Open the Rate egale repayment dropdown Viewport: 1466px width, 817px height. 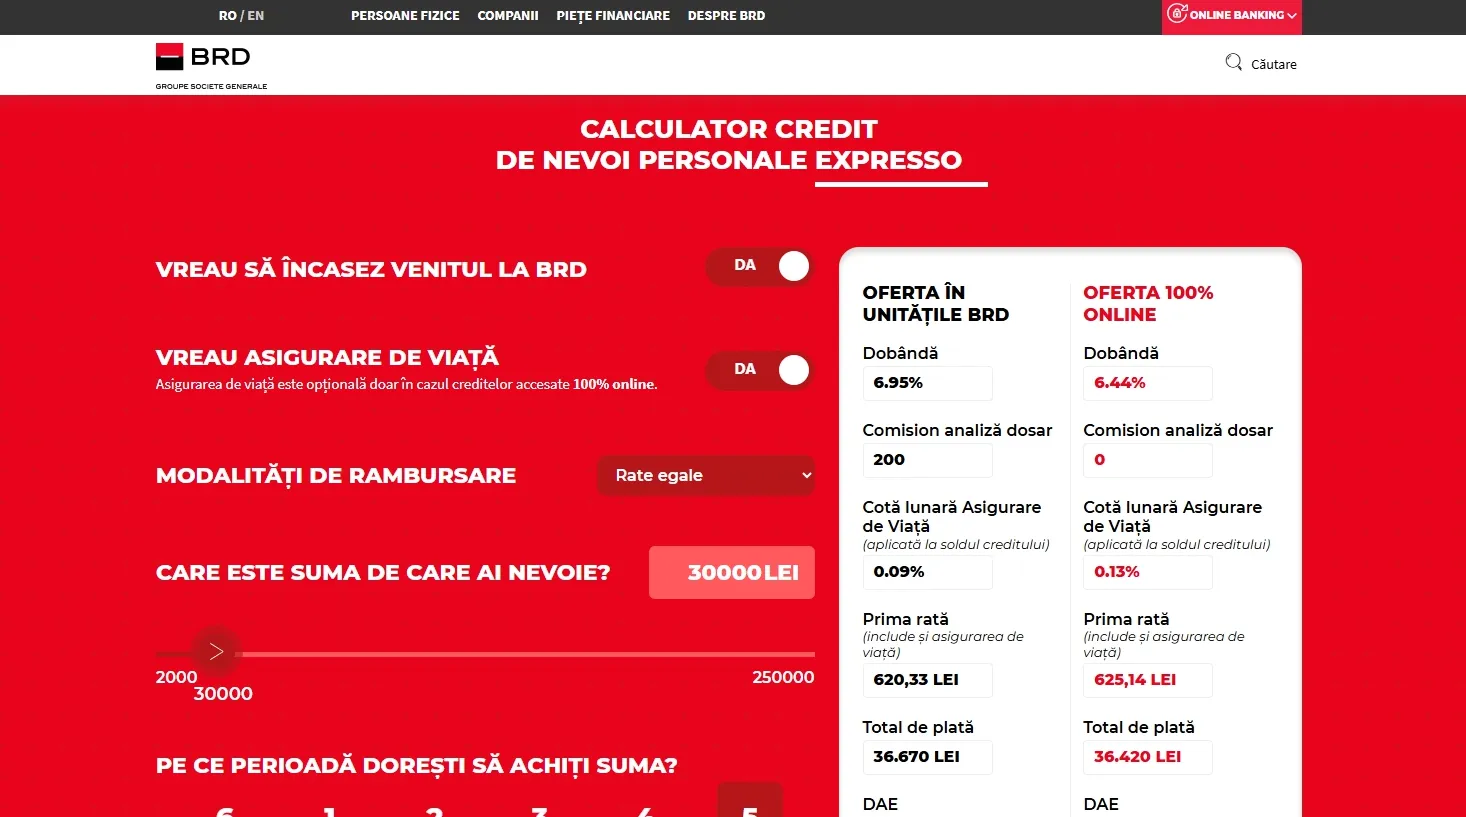point(706,476)
